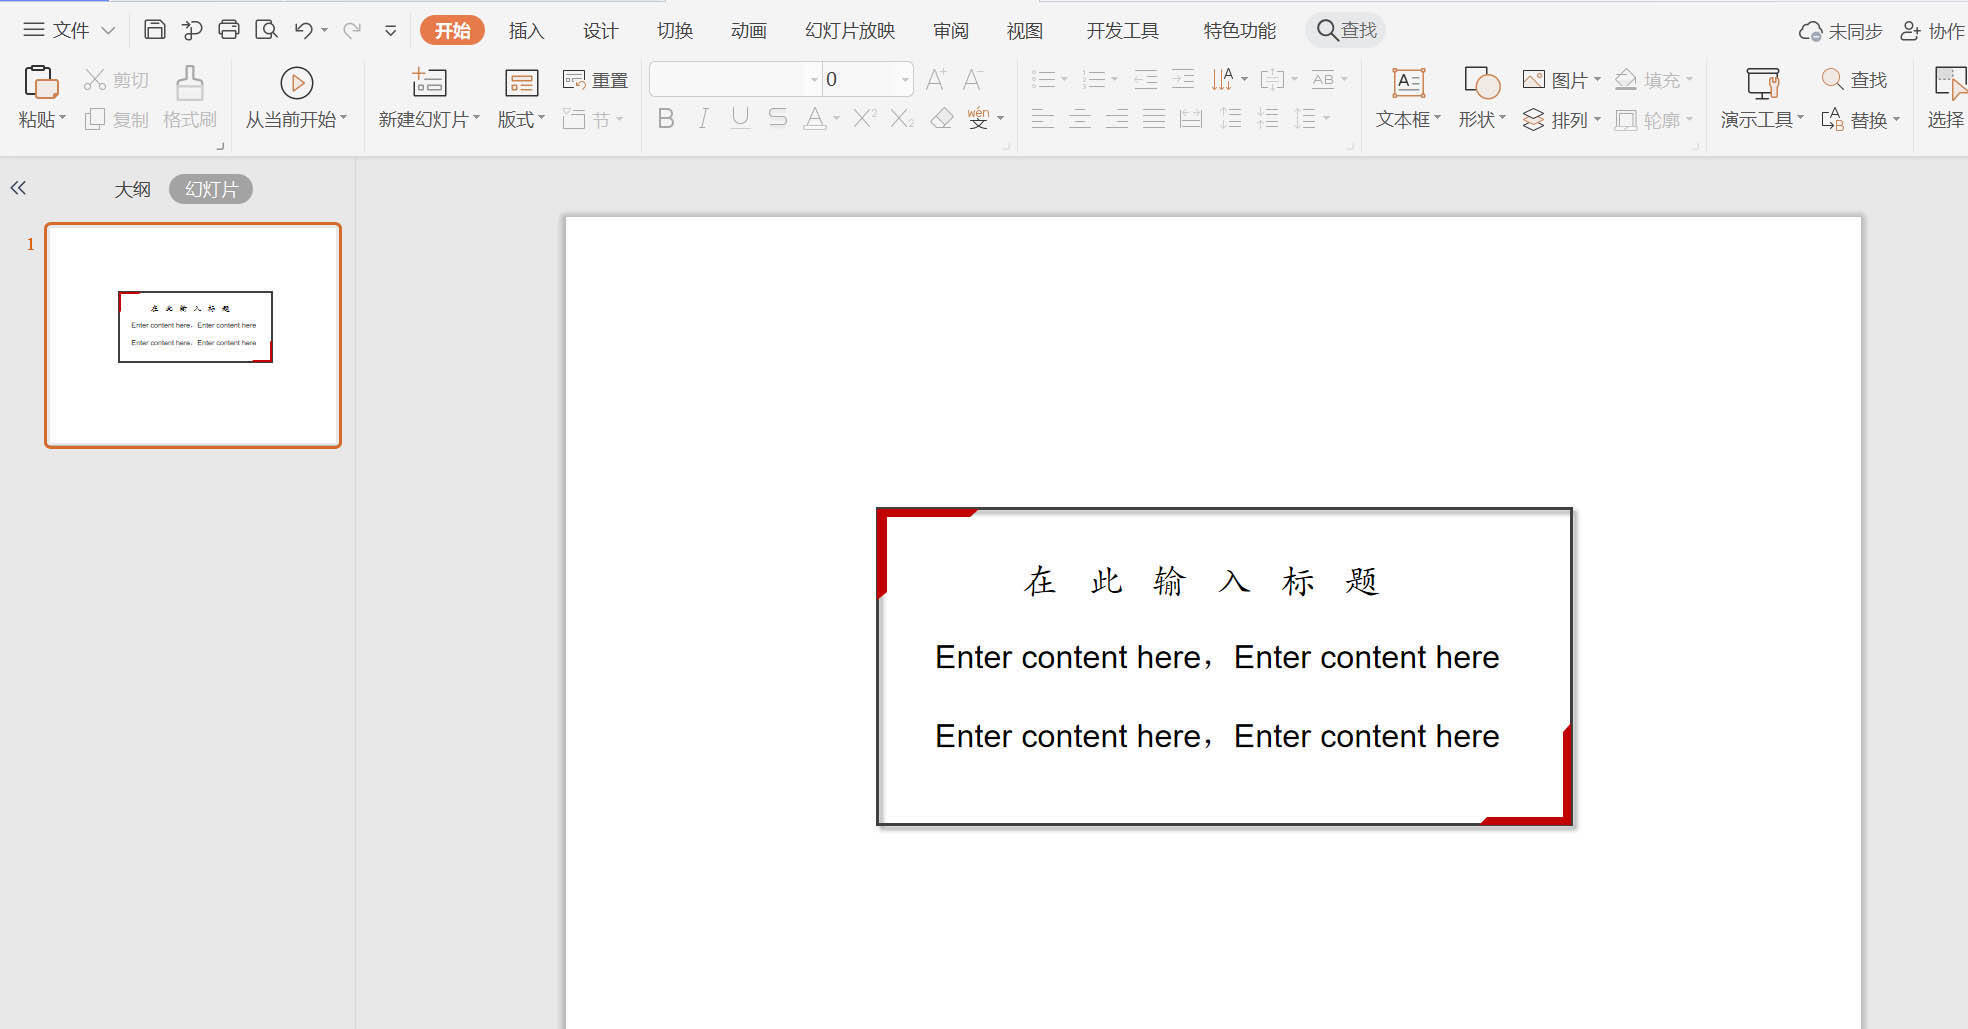Click the Save icon in quick access toolbar
Image resolution: width=1968 pixels, height=1029 pixels.
click(154, 30)
